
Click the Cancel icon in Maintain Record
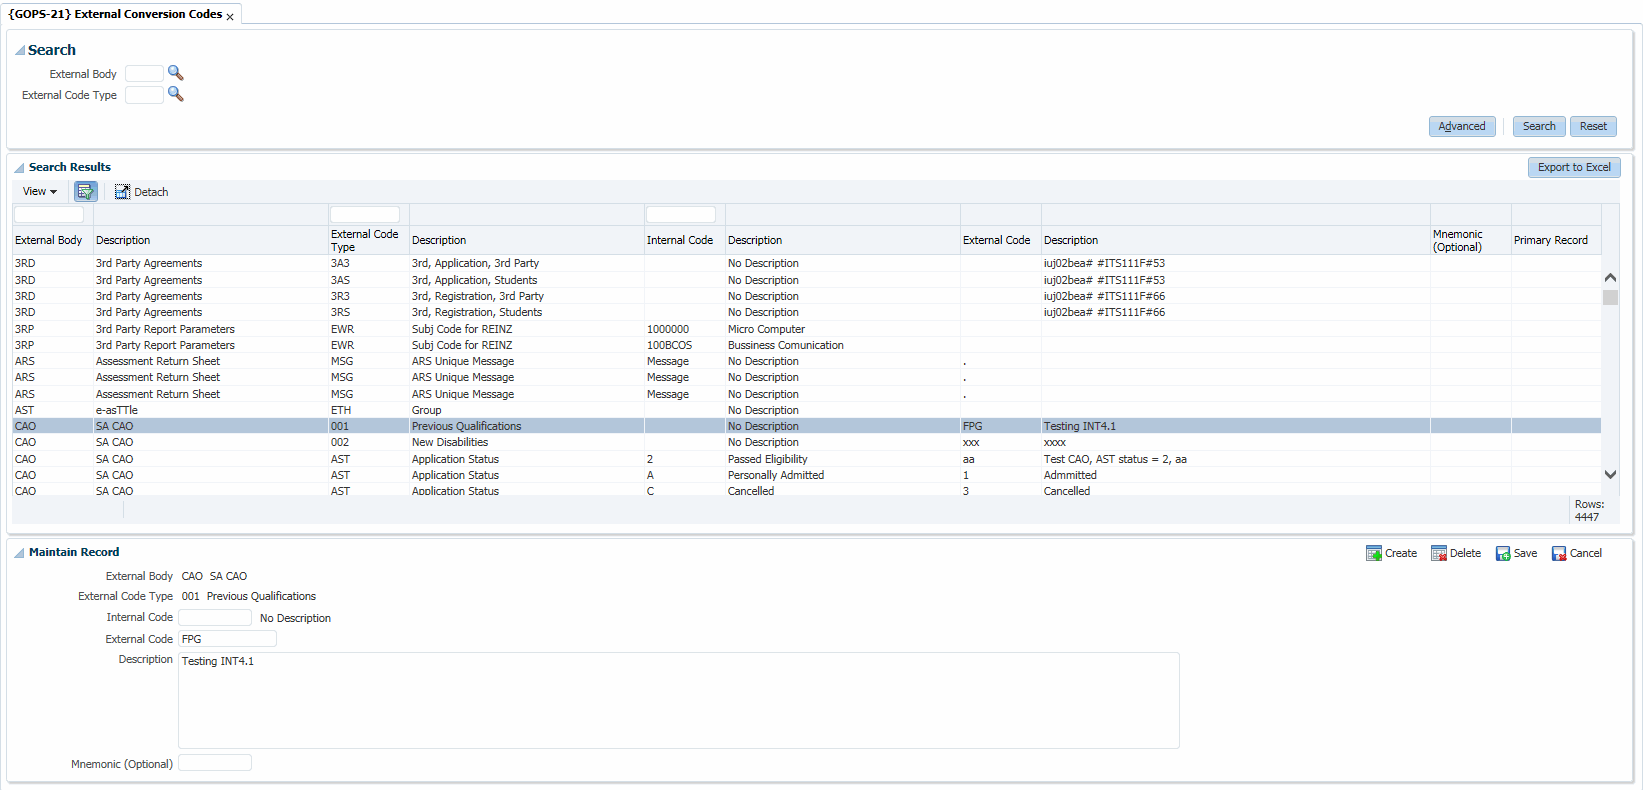pyautogui.click(x=1559, y=553)
